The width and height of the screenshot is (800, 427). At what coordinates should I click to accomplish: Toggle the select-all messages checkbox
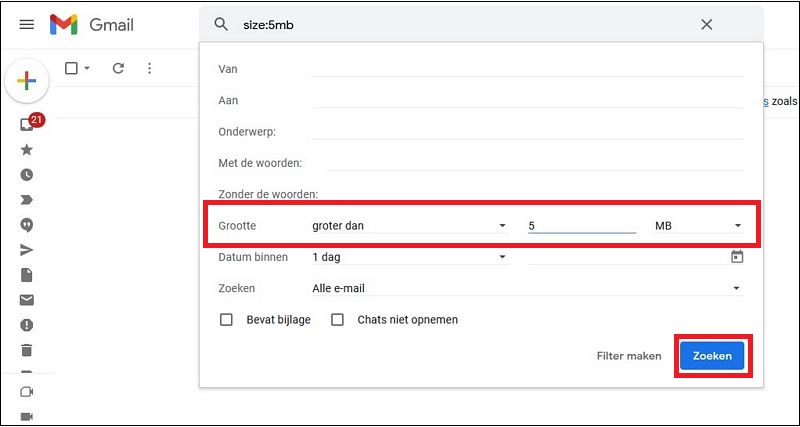point(71,68)
